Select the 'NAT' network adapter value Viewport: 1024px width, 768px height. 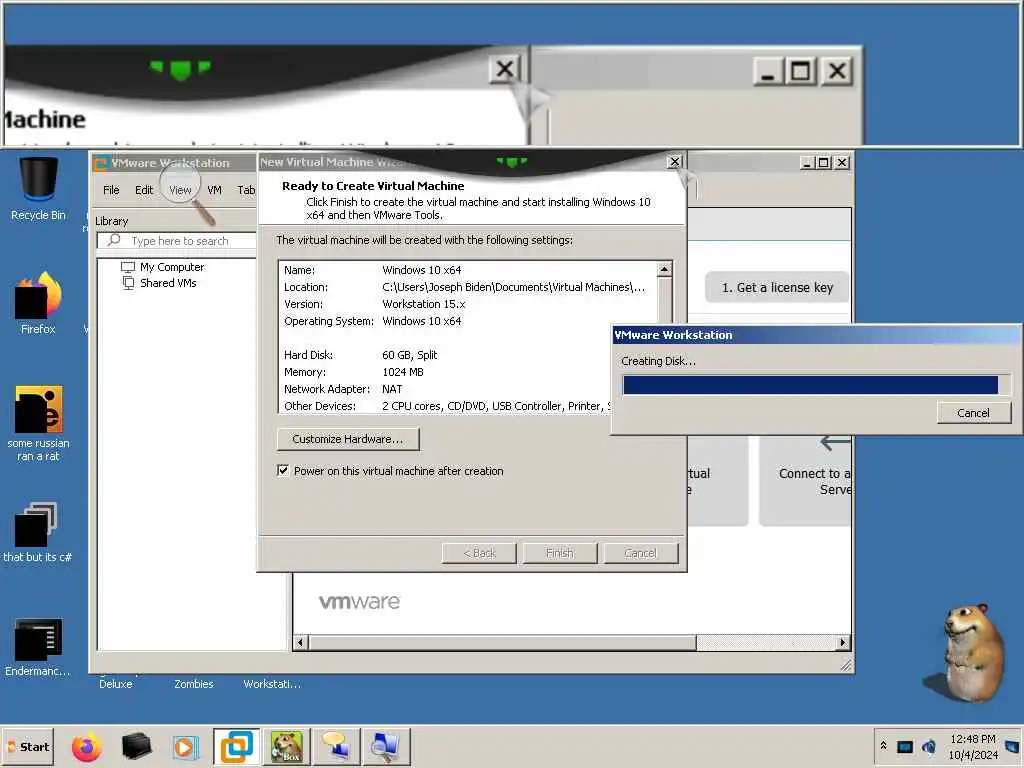(x=392, y=389)
